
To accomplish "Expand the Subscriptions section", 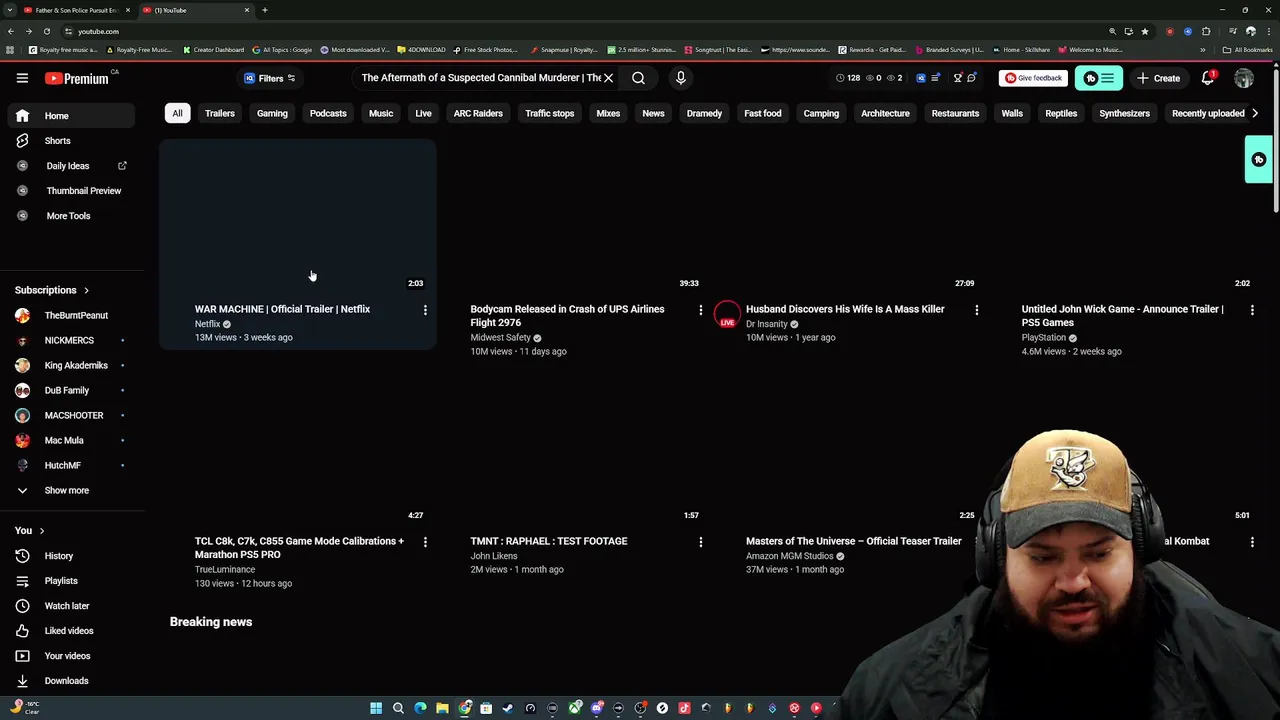I will click(x=52, y=290).
